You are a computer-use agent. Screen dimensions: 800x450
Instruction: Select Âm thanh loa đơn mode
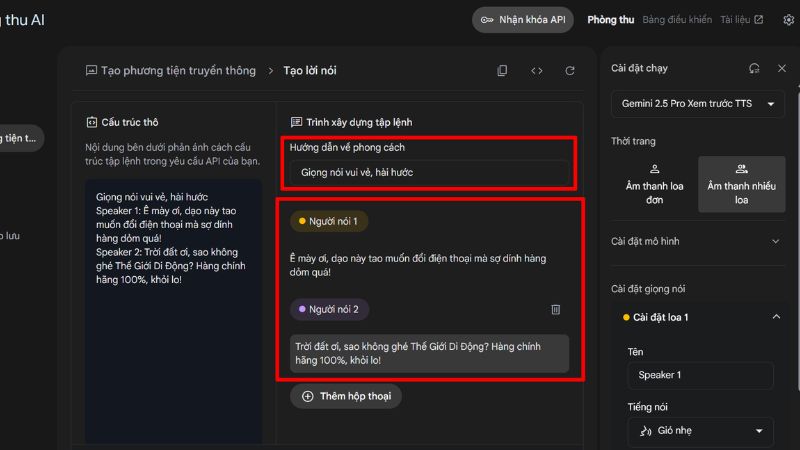[x=654, y=184]
